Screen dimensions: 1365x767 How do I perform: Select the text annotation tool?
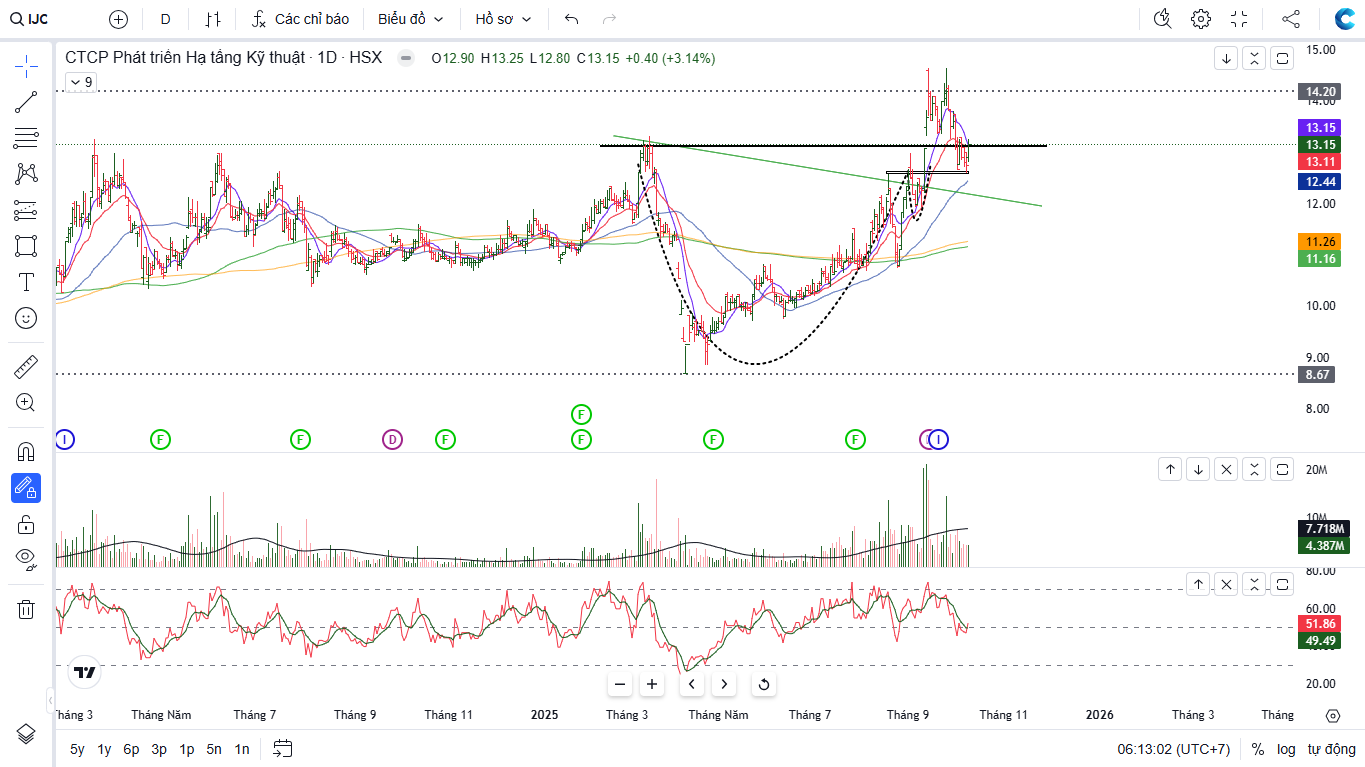coord(26,282)
